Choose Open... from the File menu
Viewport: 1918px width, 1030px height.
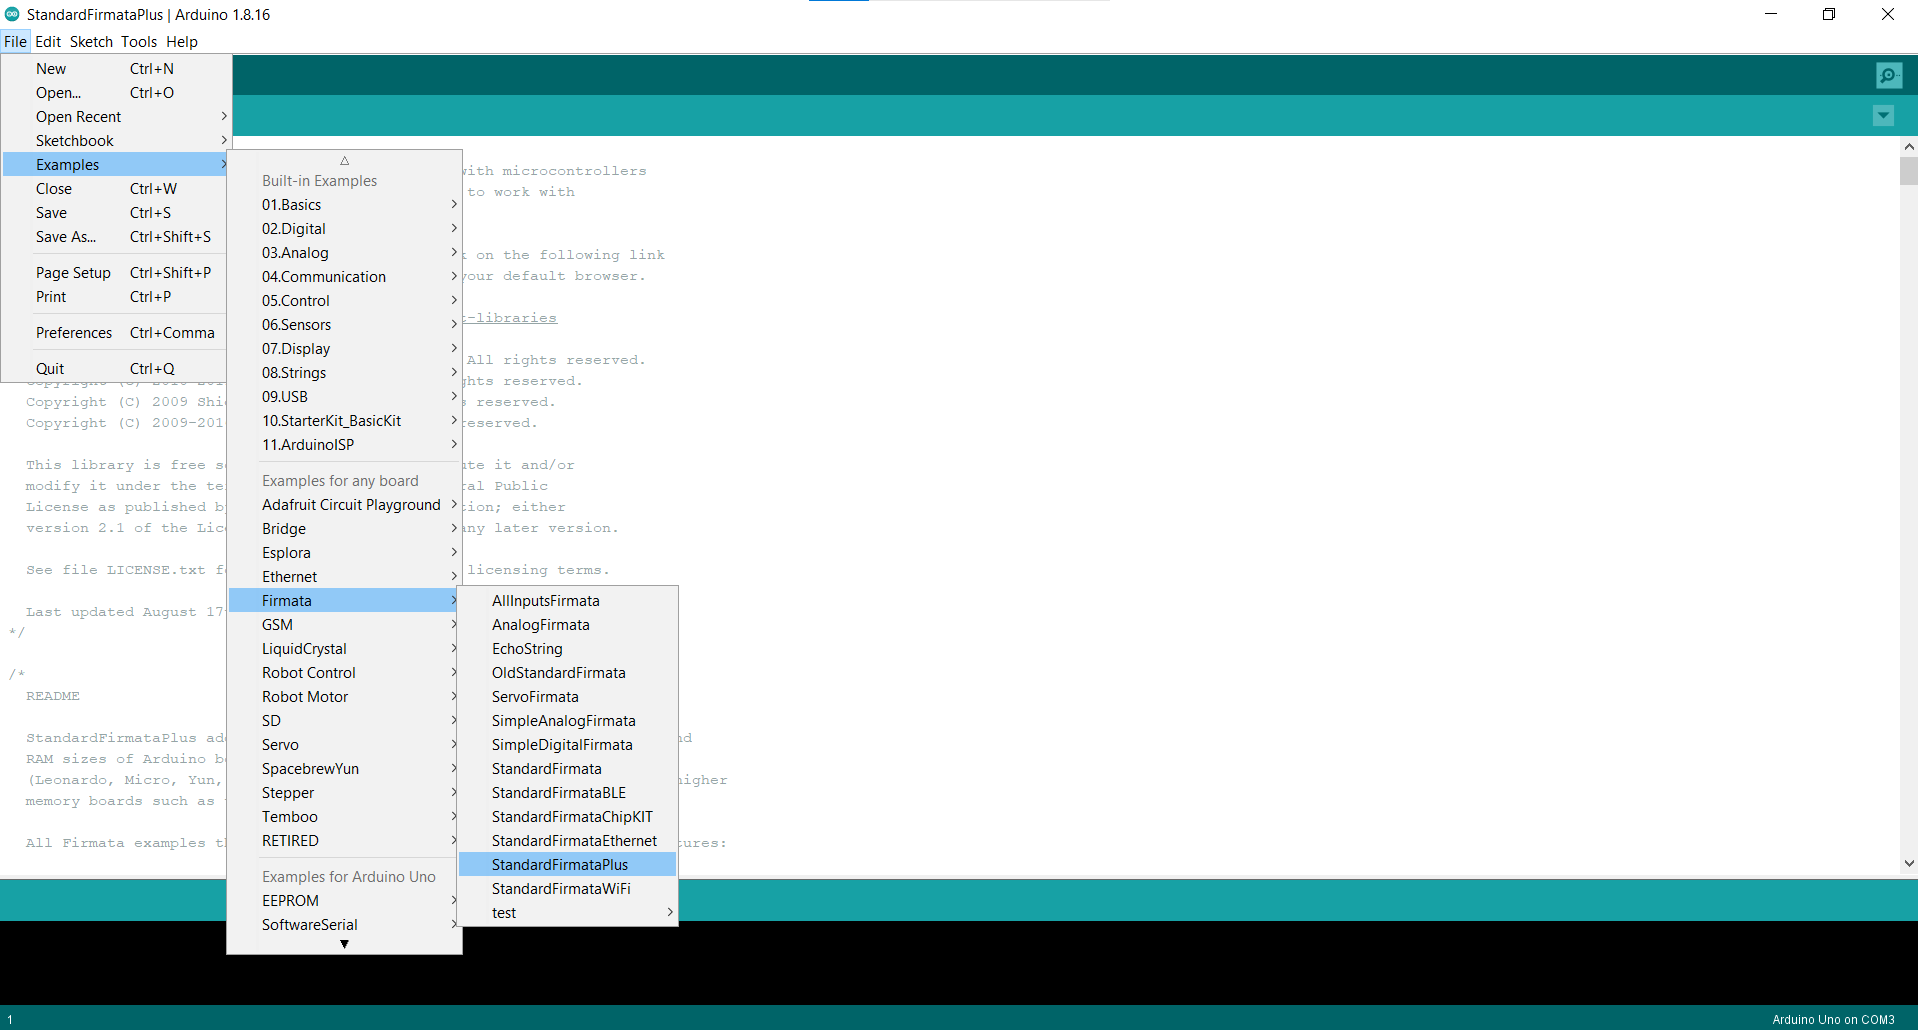tap(117, 93)
